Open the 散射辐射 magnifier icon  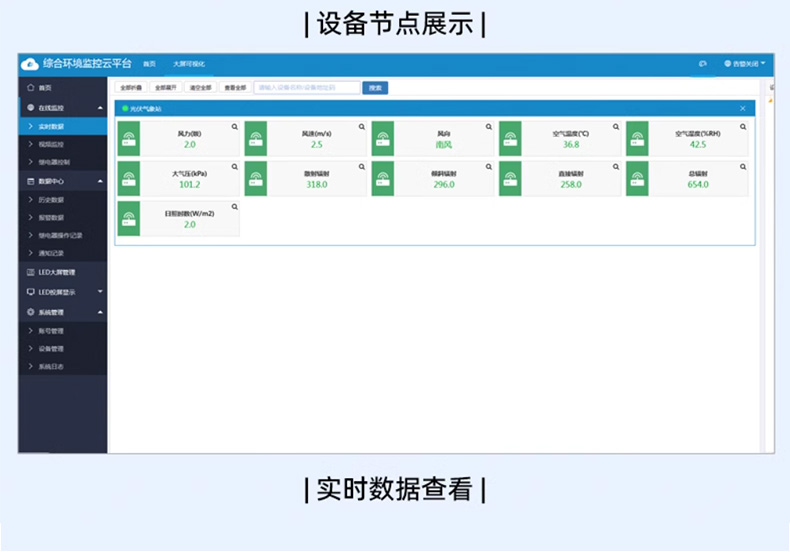click(362, 167)
